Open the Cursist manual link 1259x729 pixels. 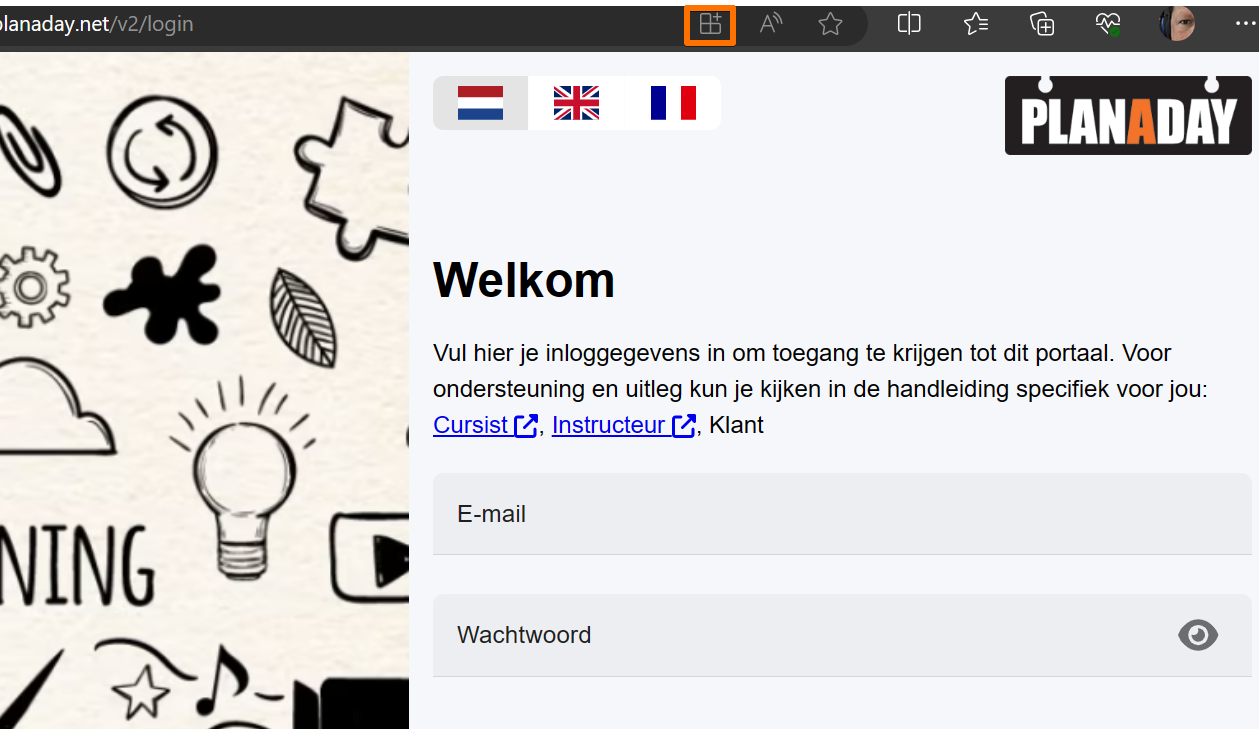(485, 425)
